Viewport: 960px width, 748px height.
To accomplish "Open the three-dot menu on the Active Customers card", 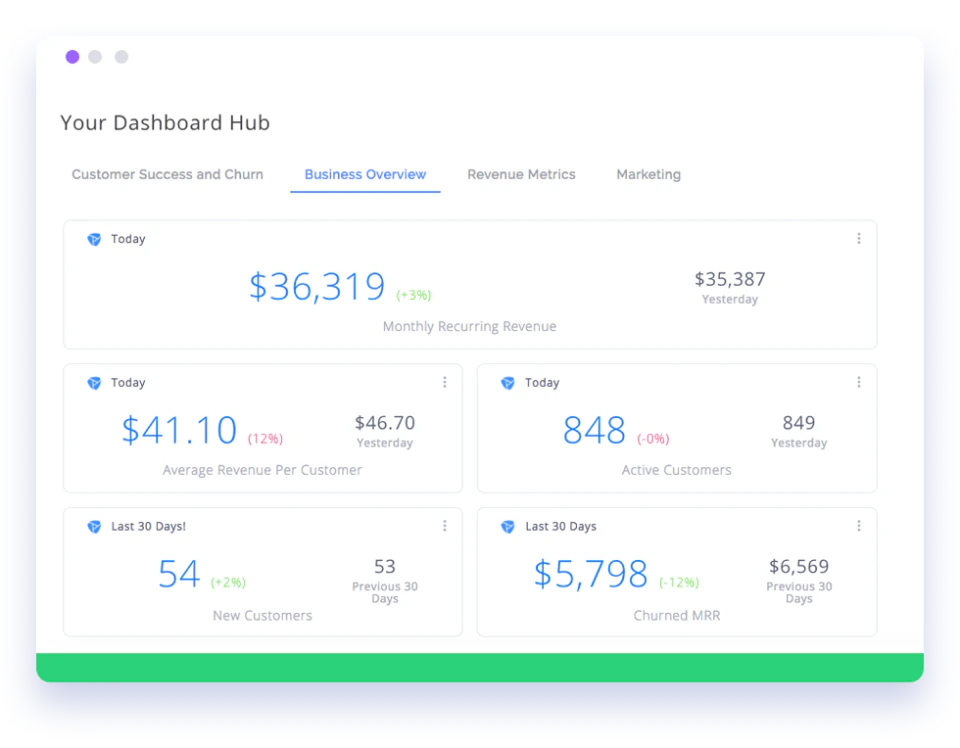I will tap(859, 382).
